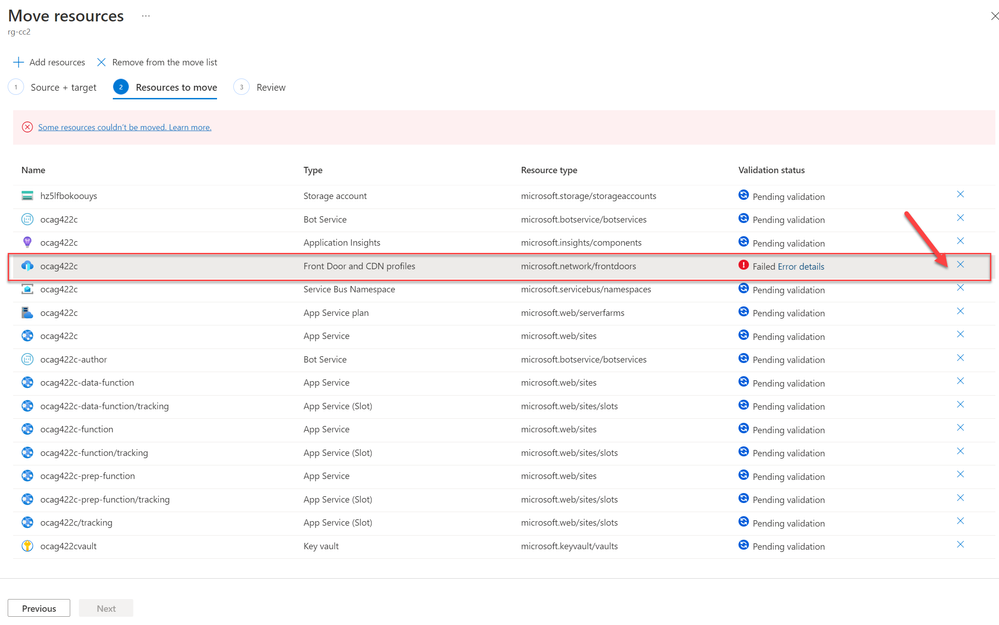The width and height of the screenshot is (999, 625).
Task: Remove the ocag422c-data-function row
Action: point(960,381)
